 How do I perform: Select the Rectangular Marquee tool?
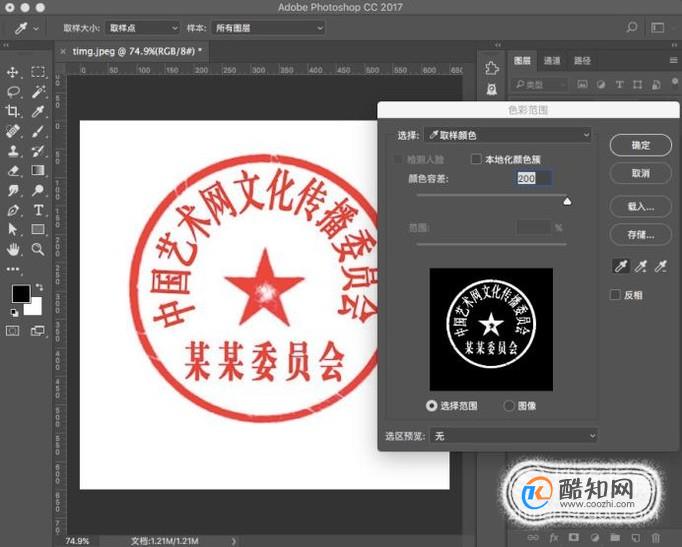click(38, 72)
